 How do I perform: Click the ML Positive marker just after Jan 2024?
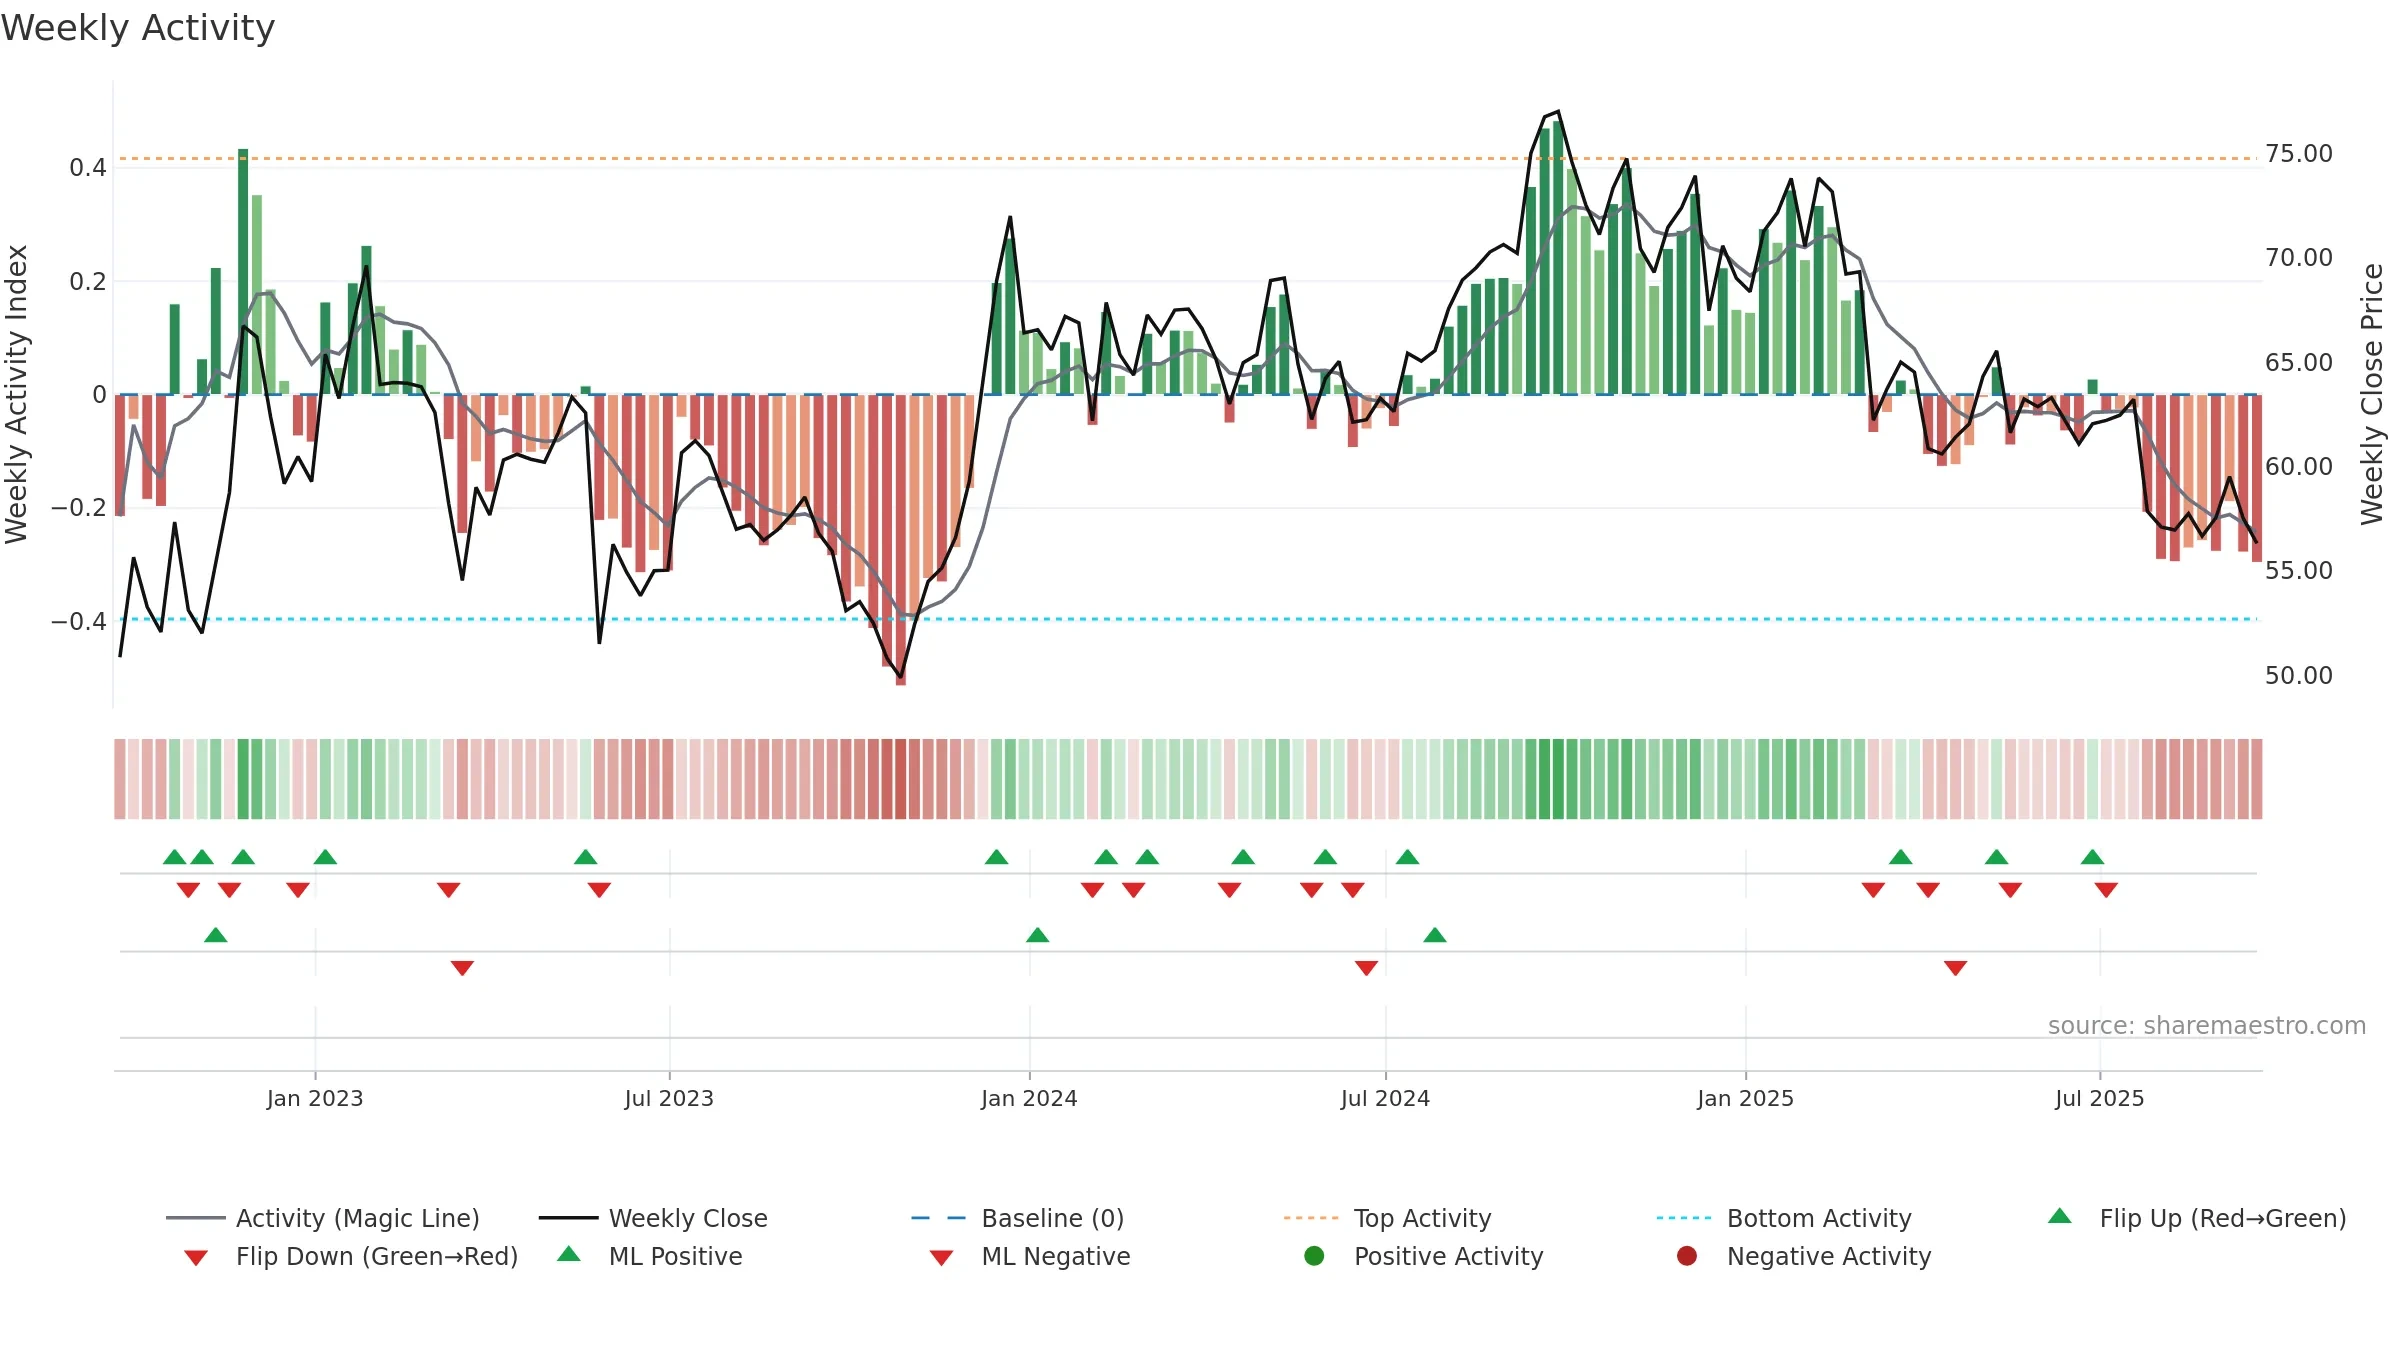(1038, 935)
